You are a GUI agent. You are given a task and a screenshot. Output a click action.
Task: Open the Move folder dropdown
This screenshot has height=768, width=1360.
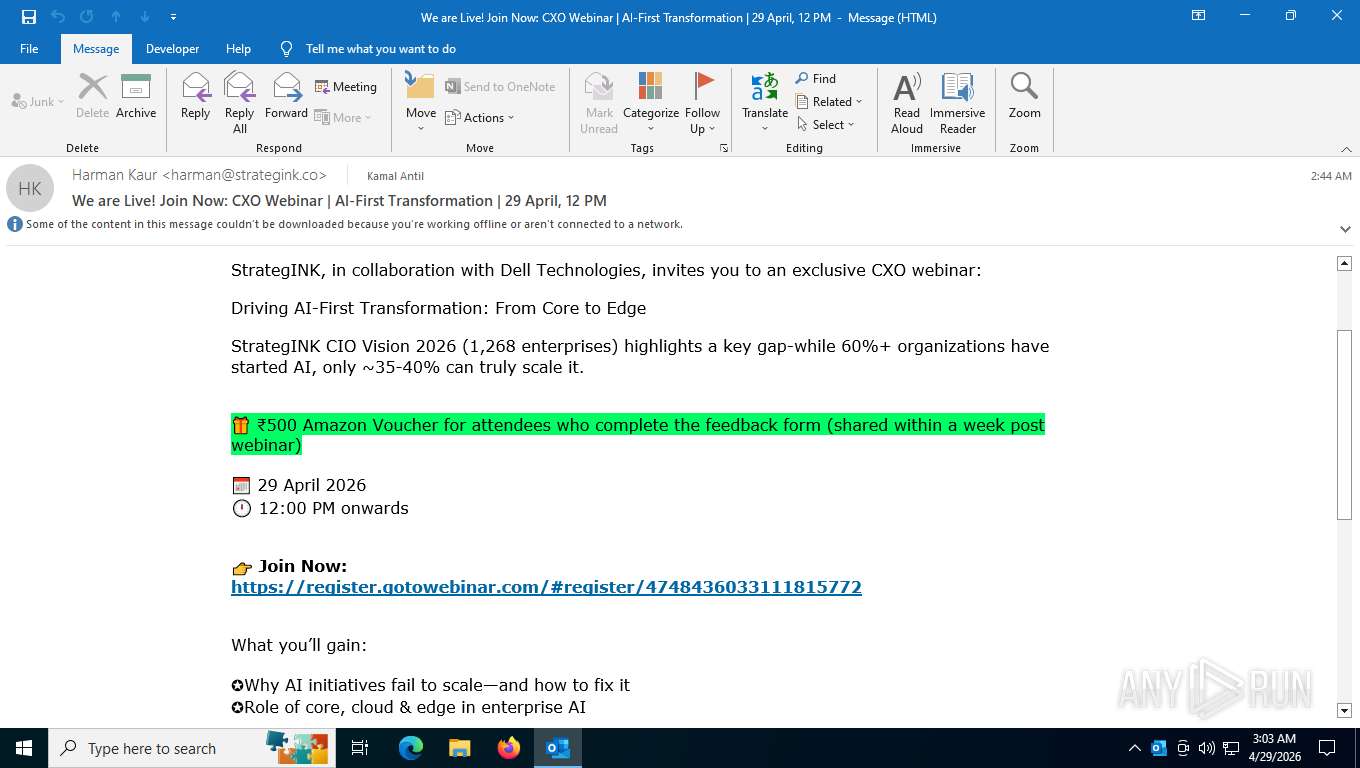point(420,103)
